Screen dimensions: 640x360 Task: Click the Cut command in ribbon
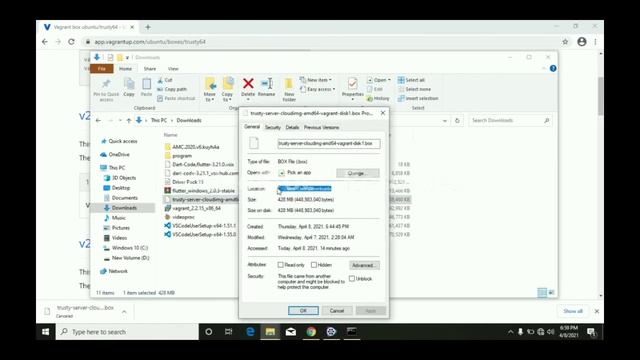tap(165, 80)
